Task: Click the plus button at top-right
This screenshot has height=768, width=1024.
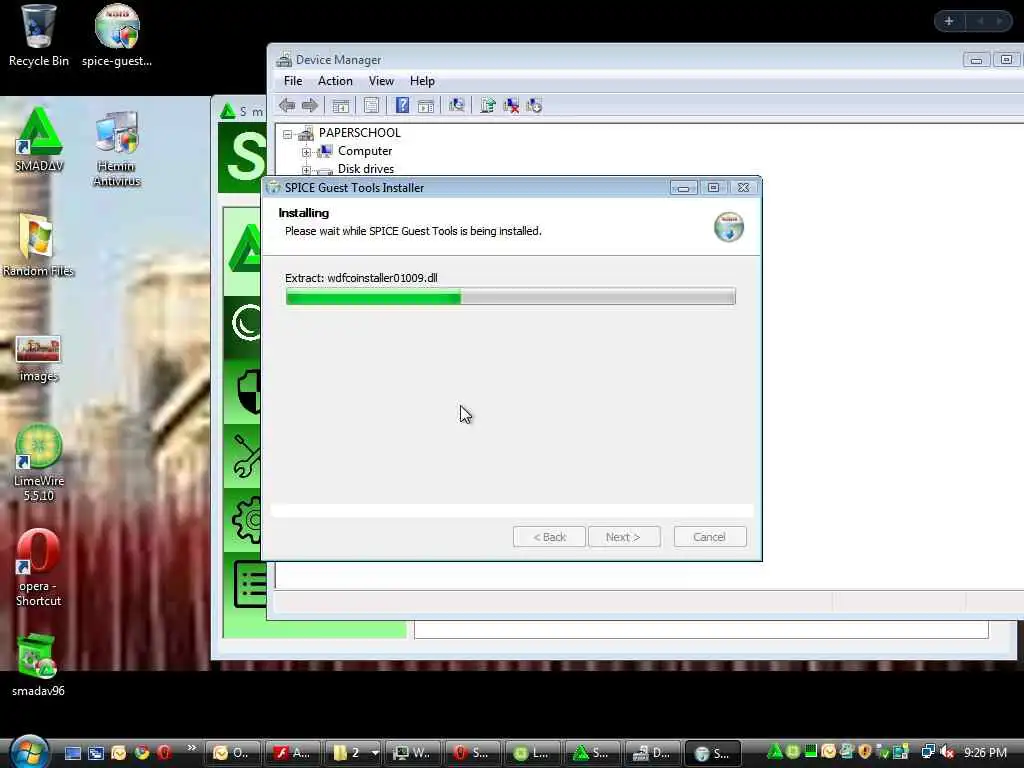Action: [949, 22]
